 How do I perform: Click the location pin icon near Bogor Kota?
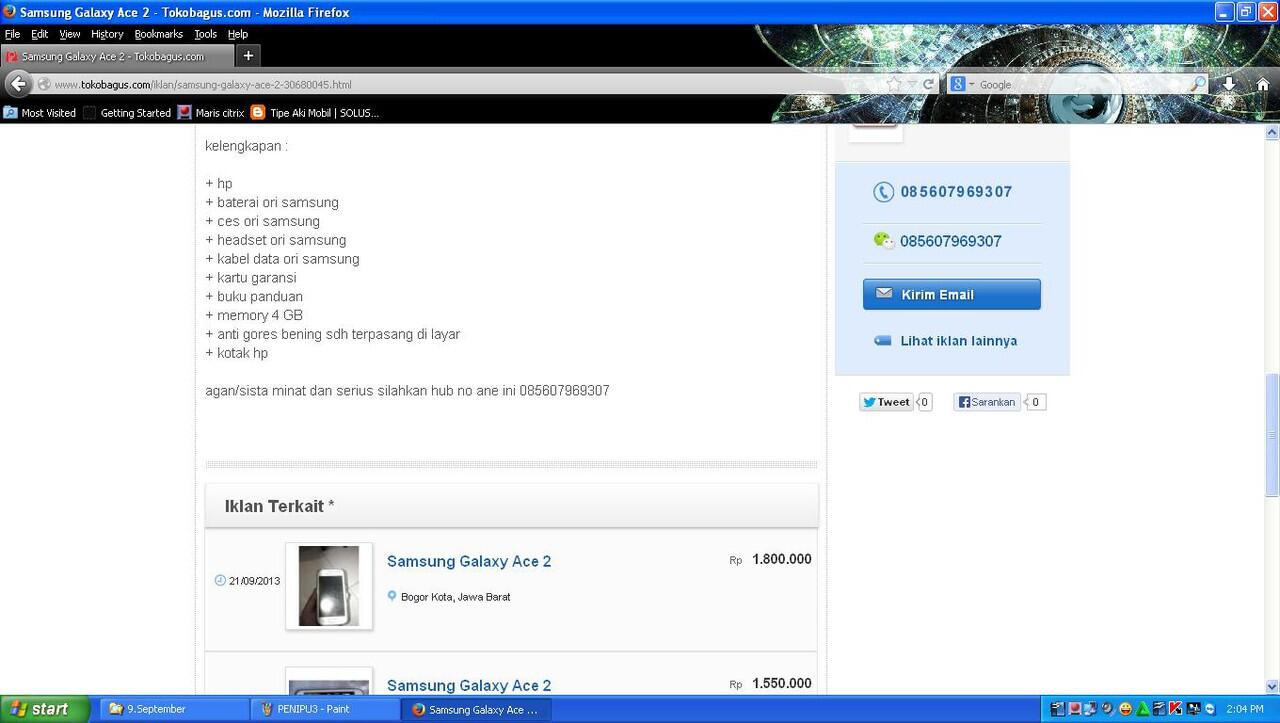(392, 596)
